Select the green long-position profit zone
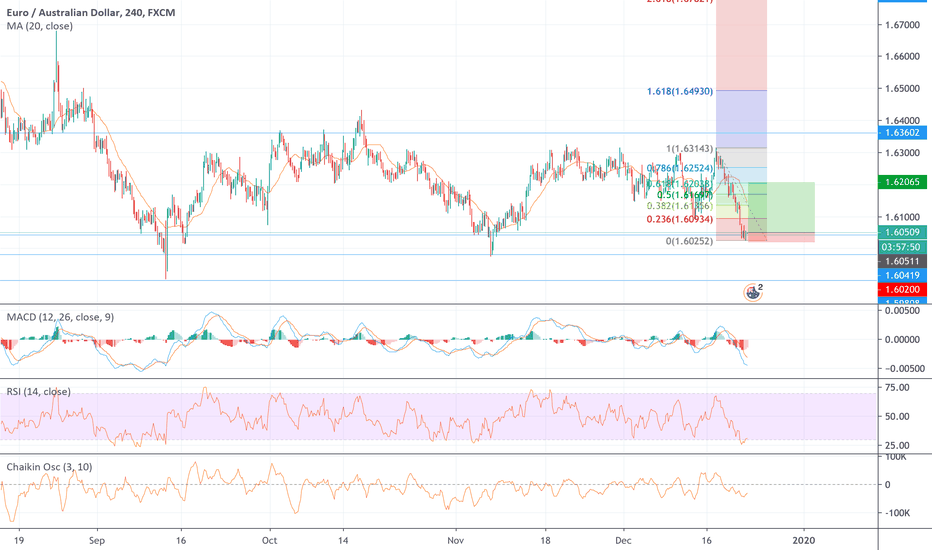 tap(790, 207)
